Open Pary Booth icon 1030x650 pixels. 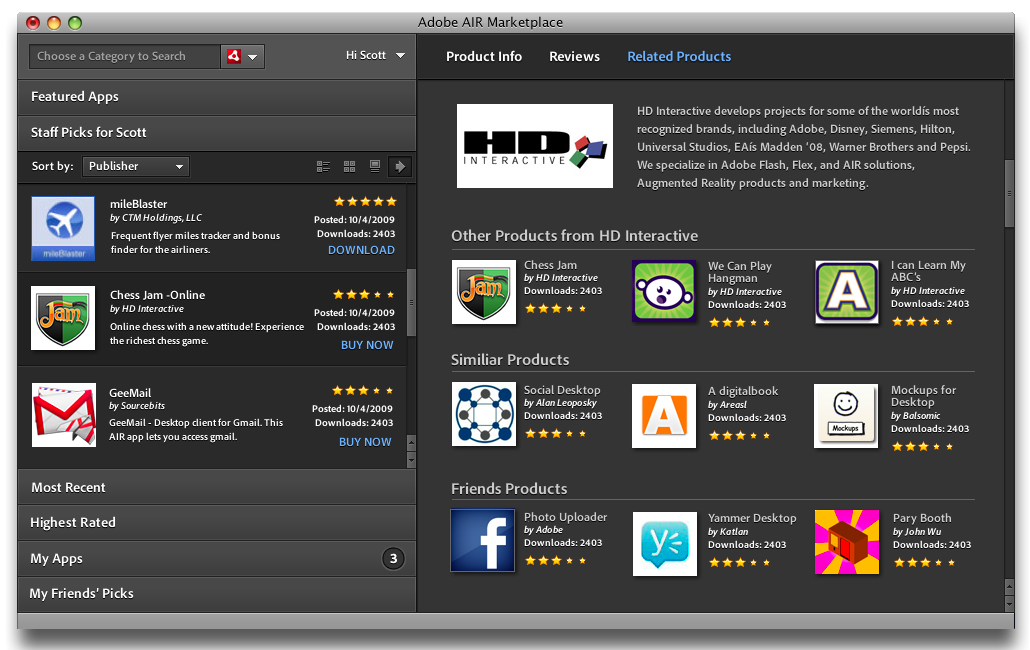click(847, 542)
